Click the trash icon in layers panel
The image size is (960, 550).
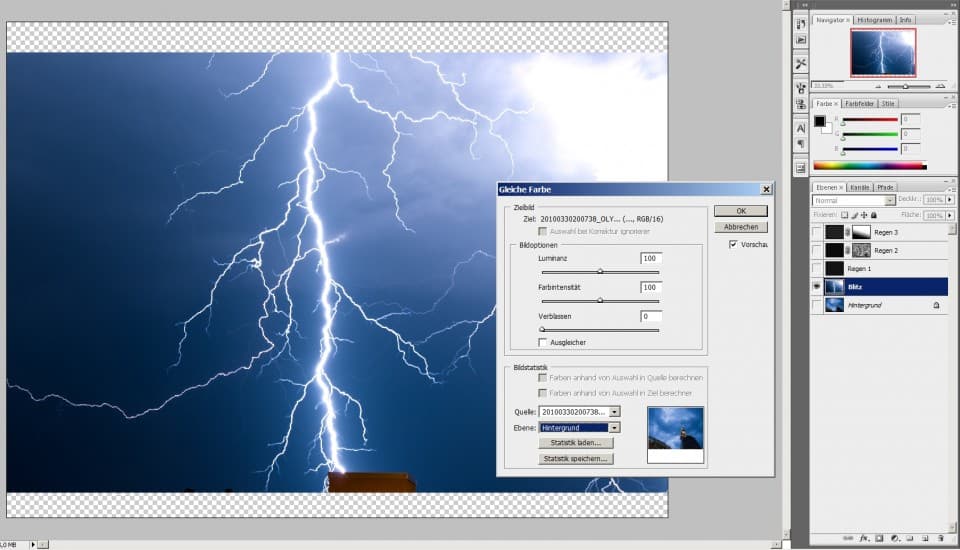[941, 538]
